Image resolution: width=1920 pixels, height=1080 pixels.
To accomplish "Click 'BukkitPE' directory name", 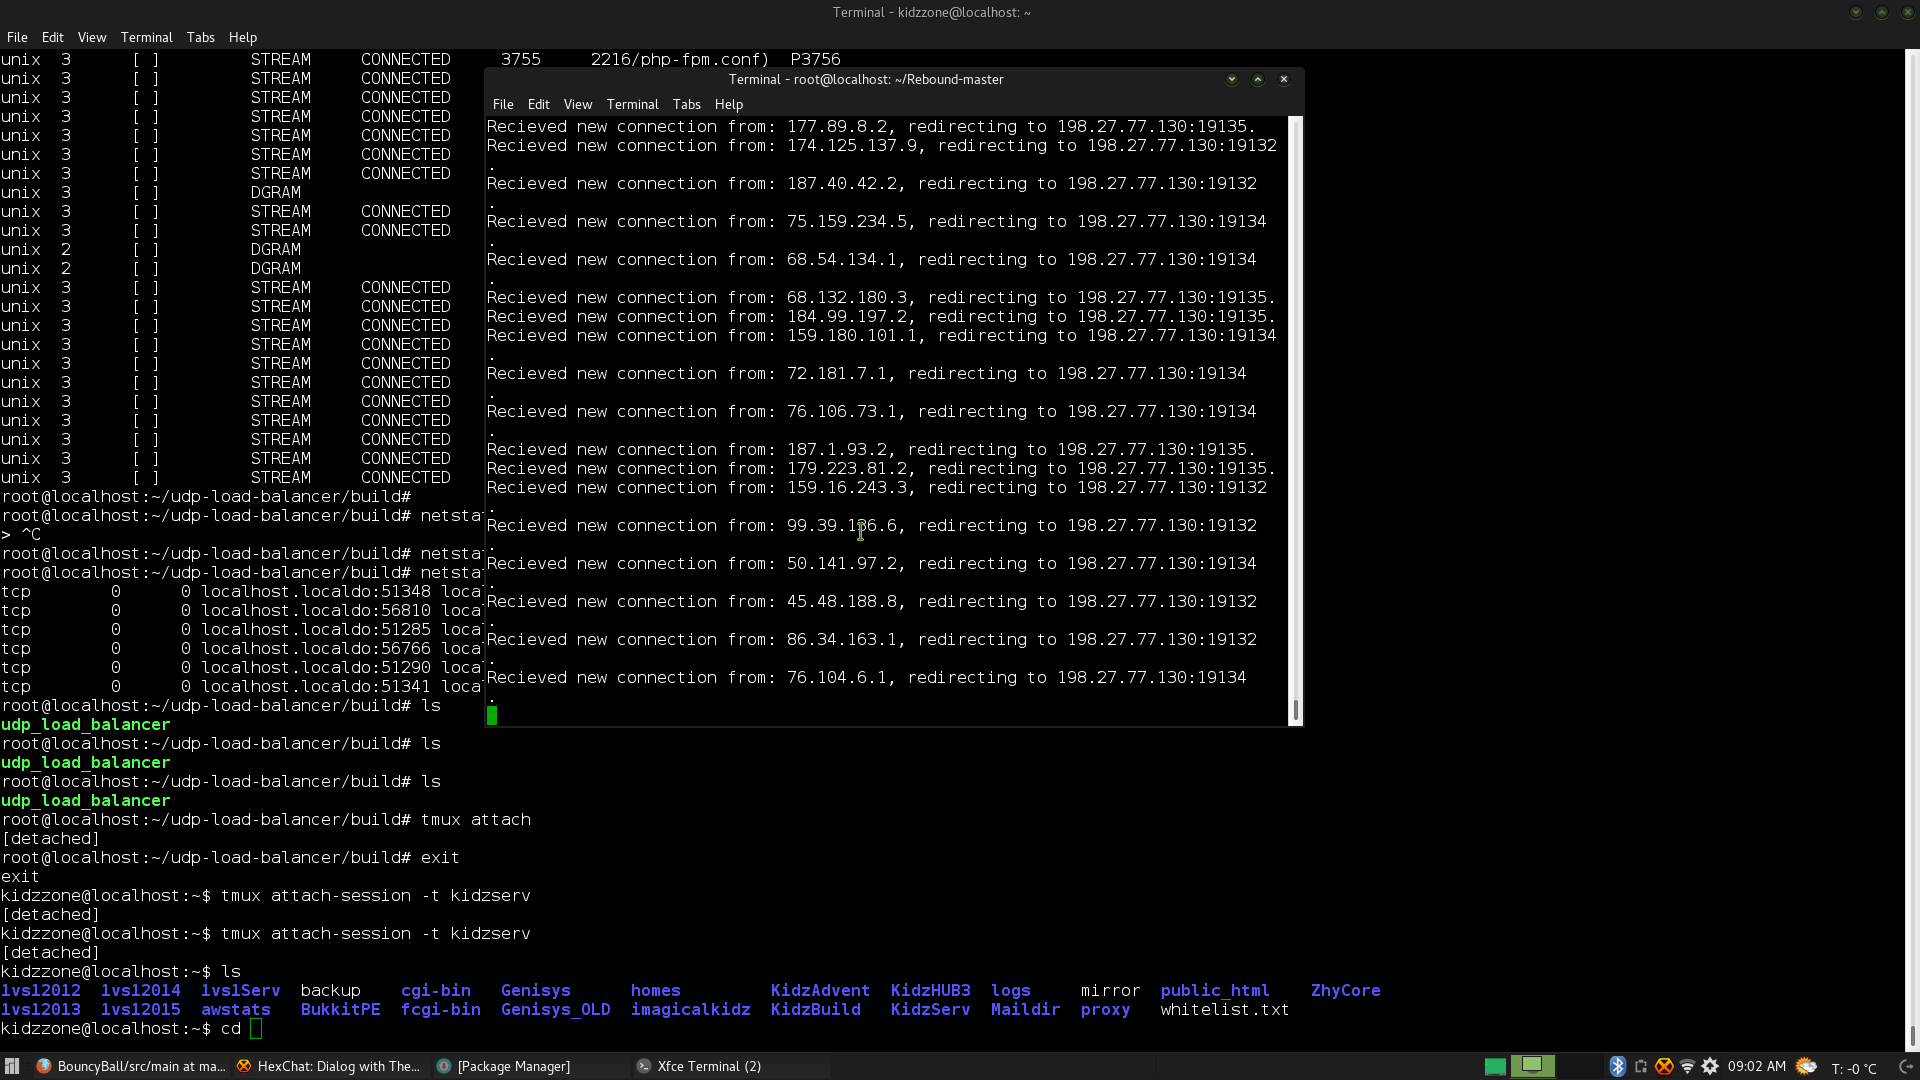I will [x=340, y=1009].
